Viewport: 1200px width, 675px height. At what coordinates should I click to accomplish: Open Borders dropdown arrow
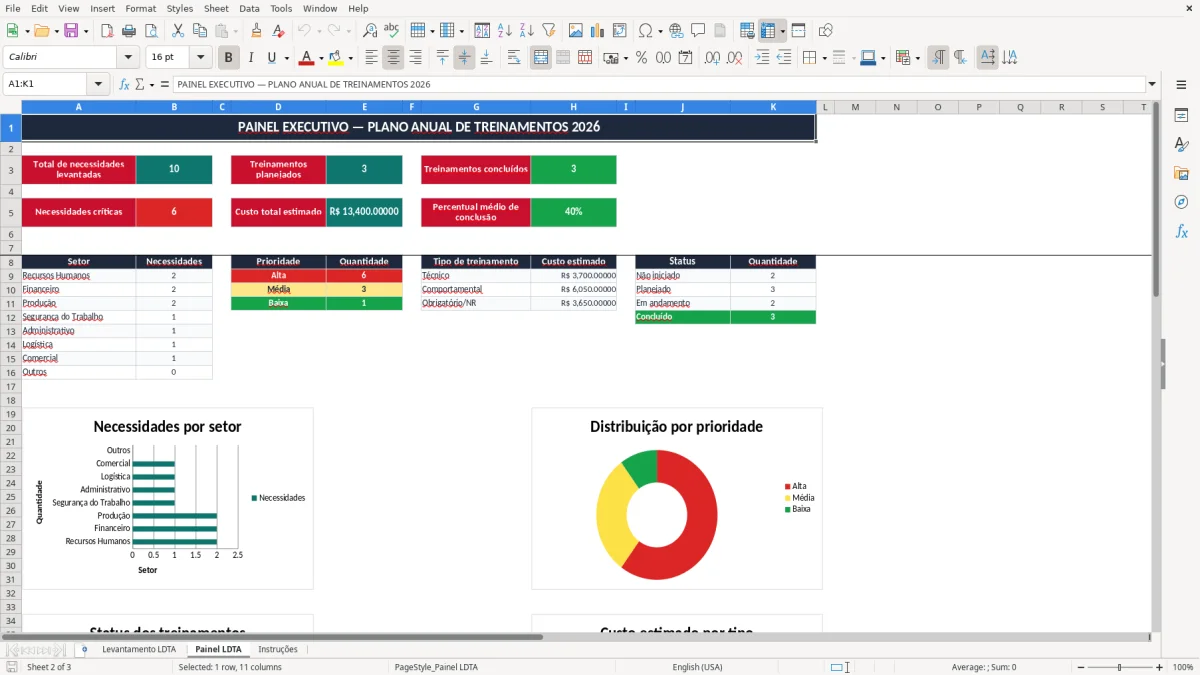[x=824, y=58]
